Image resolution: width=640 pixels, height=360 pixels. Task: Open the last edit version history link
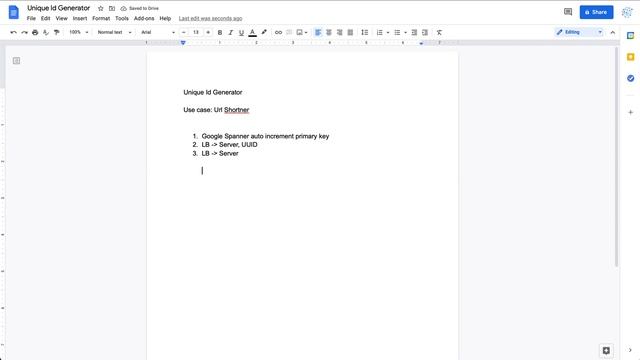coord(210,18)
